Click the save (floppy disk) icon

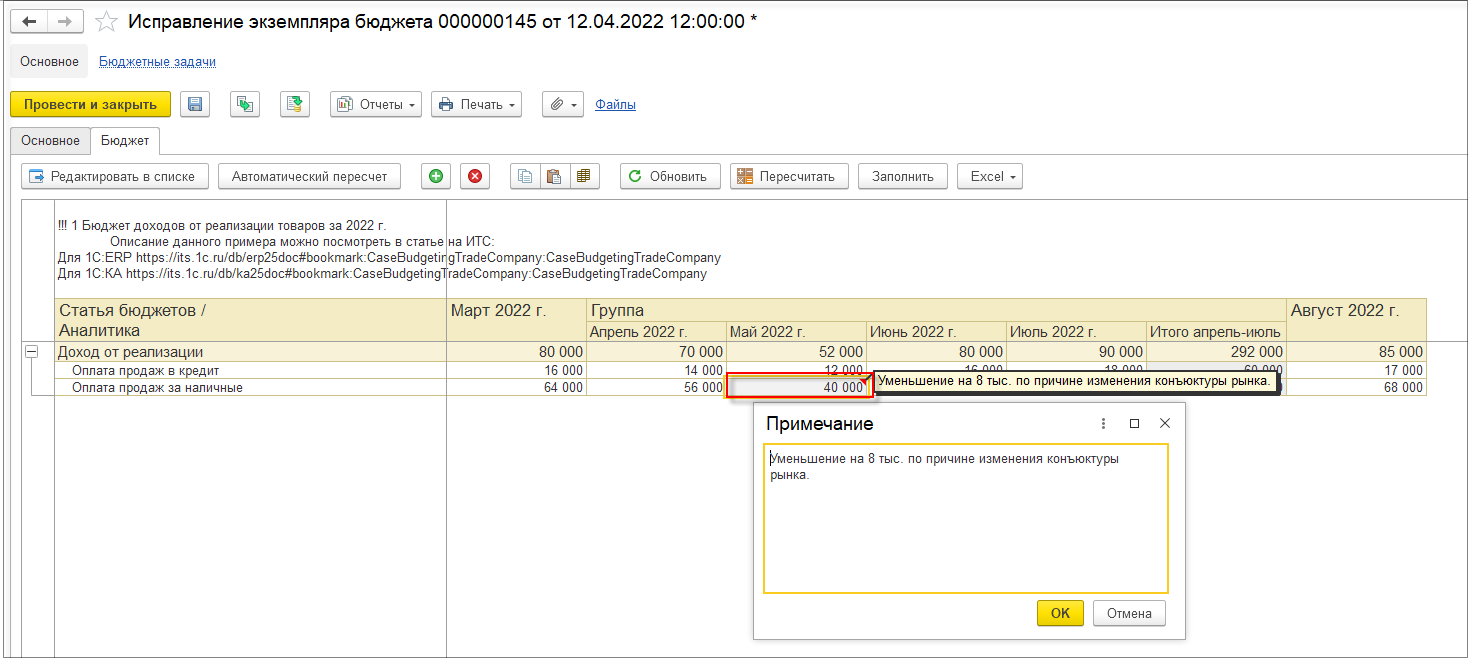coord(195,104)
